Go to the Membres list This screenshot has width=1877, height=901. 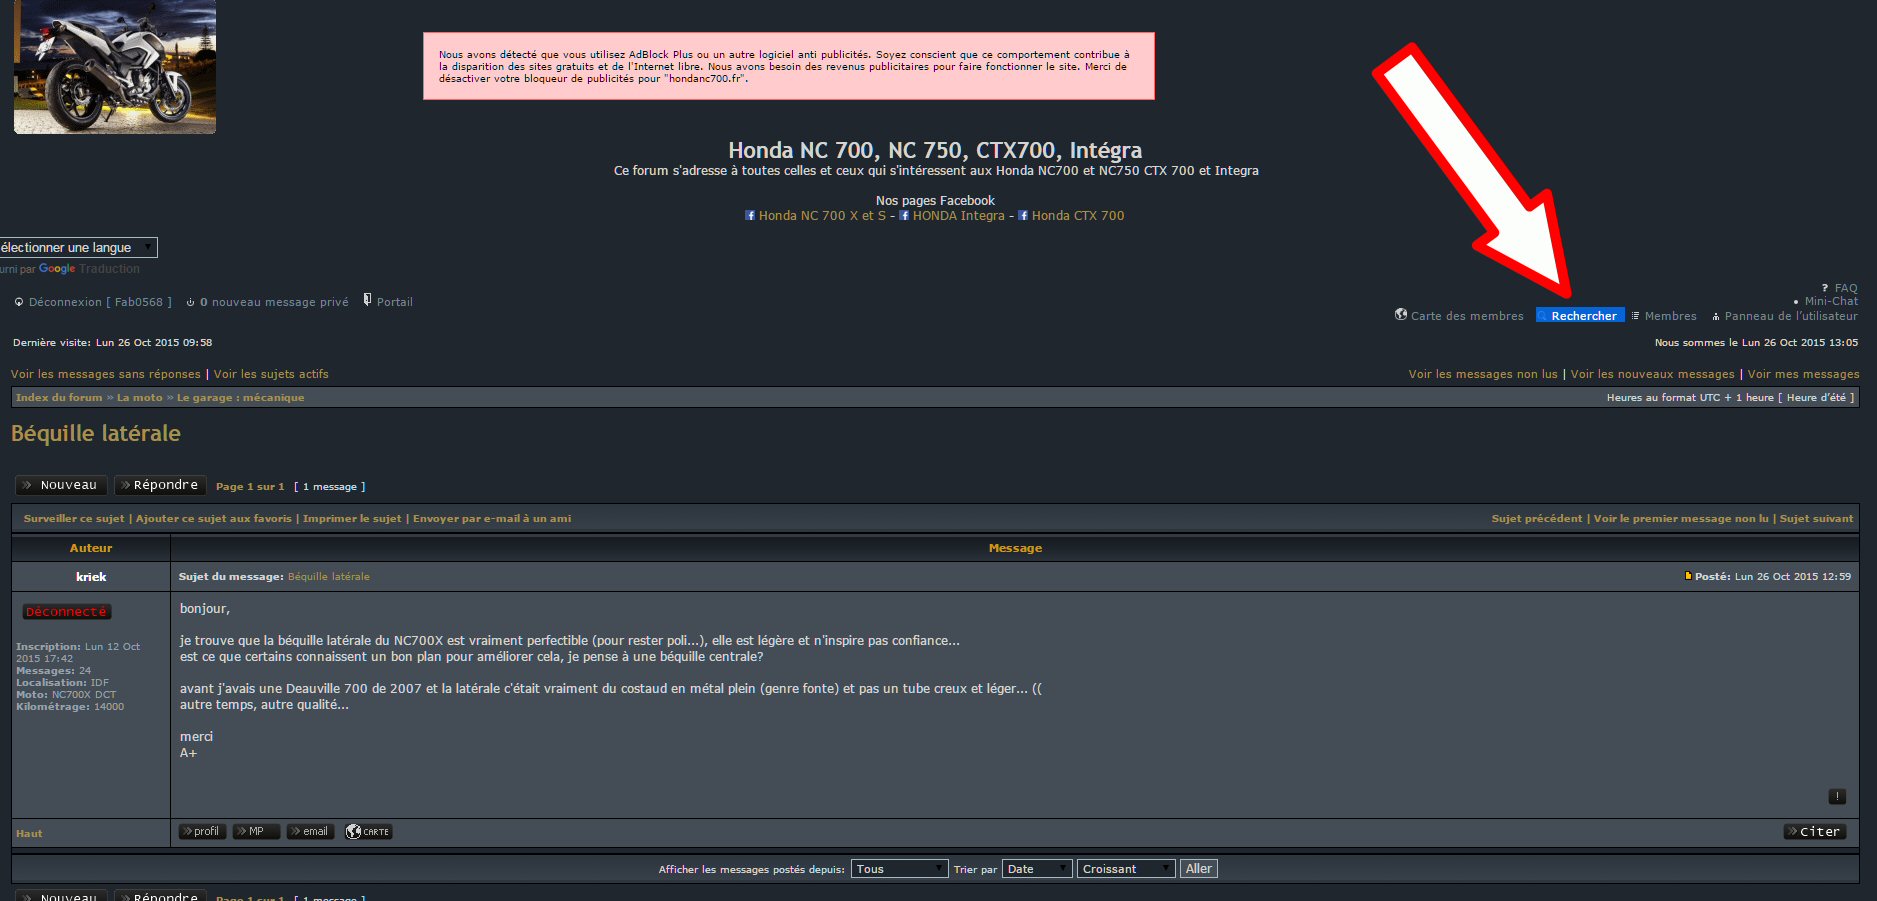[x=1670, y=316]
